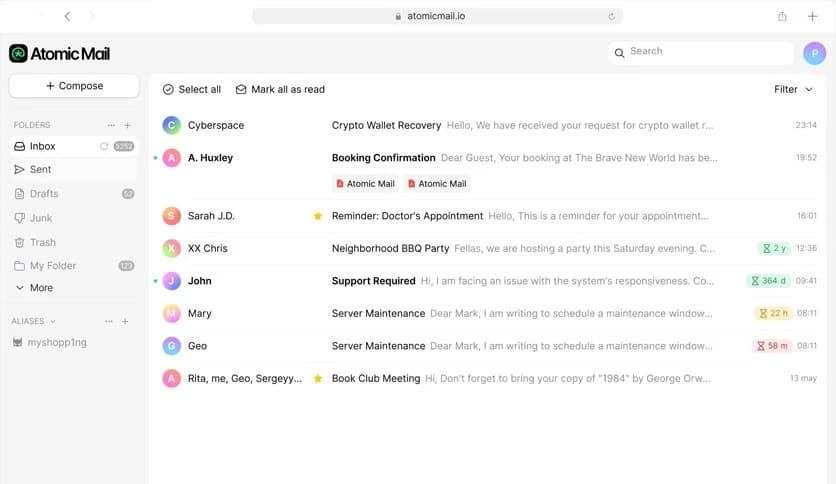The height and width of the screenshot is (484, 836).
Task: Add a new folder with plus icon
Action: [127, 125]
